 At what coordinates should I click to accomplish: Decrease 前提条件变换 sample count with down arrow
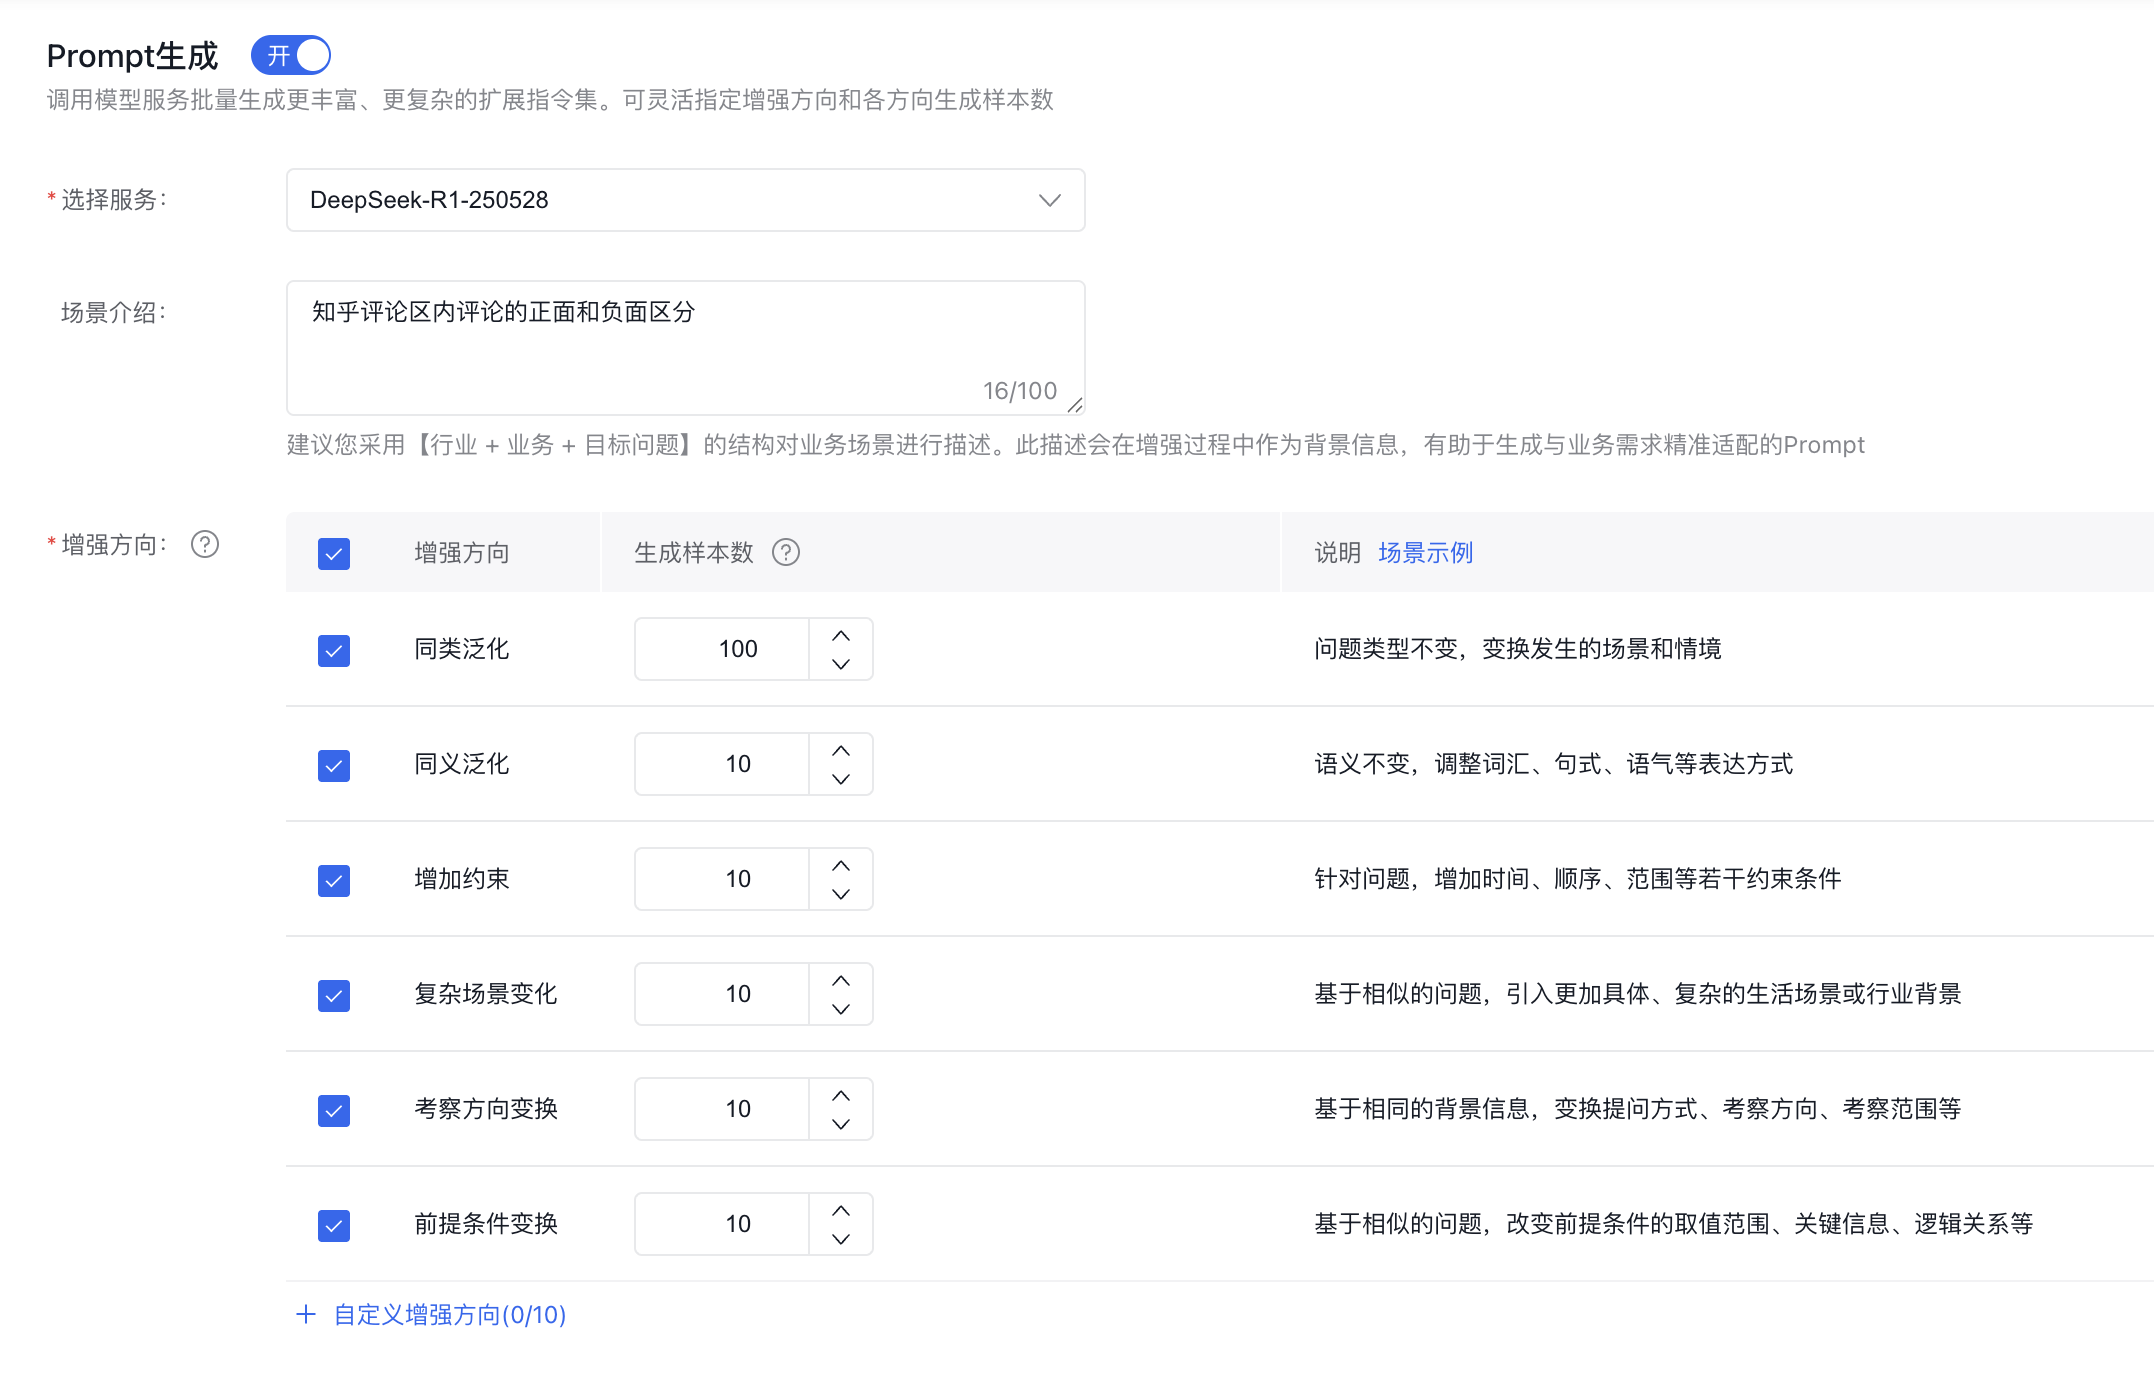(x=841, y=1239)
